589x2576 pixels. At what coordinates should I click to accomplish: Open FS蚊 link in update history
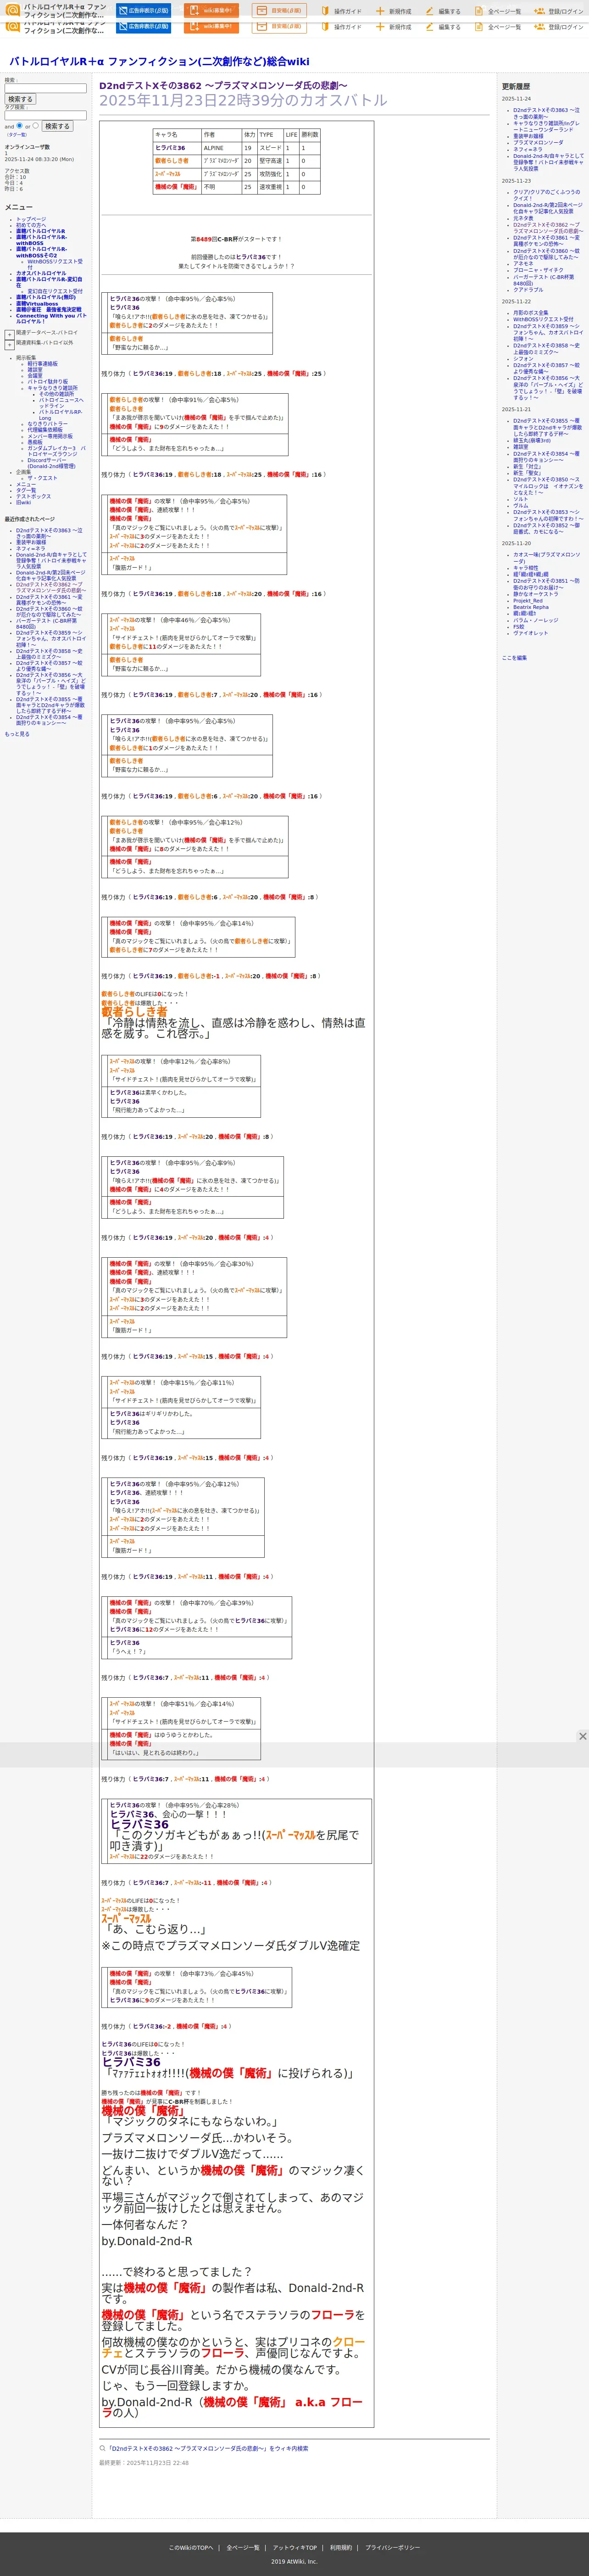click(x=518, y=626)
